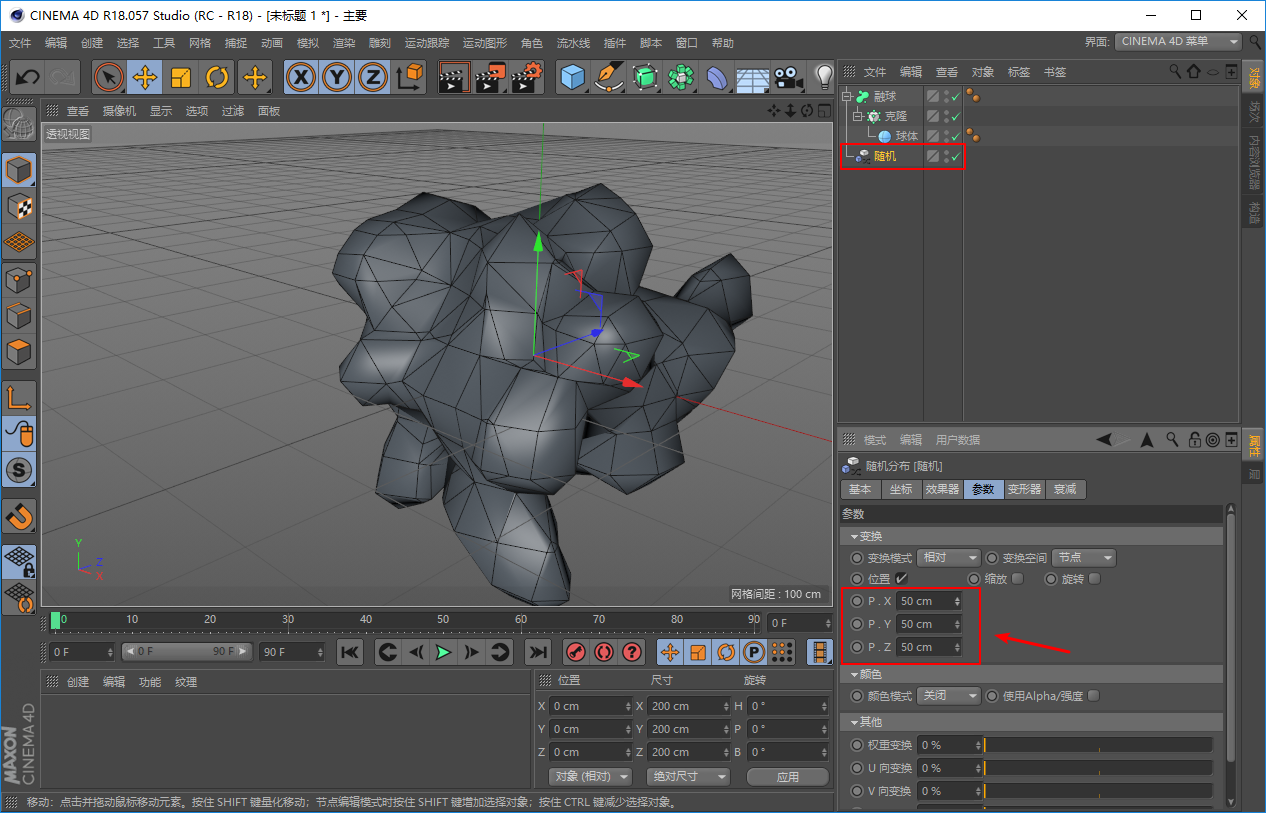Open the green array modeling icon

681,77
